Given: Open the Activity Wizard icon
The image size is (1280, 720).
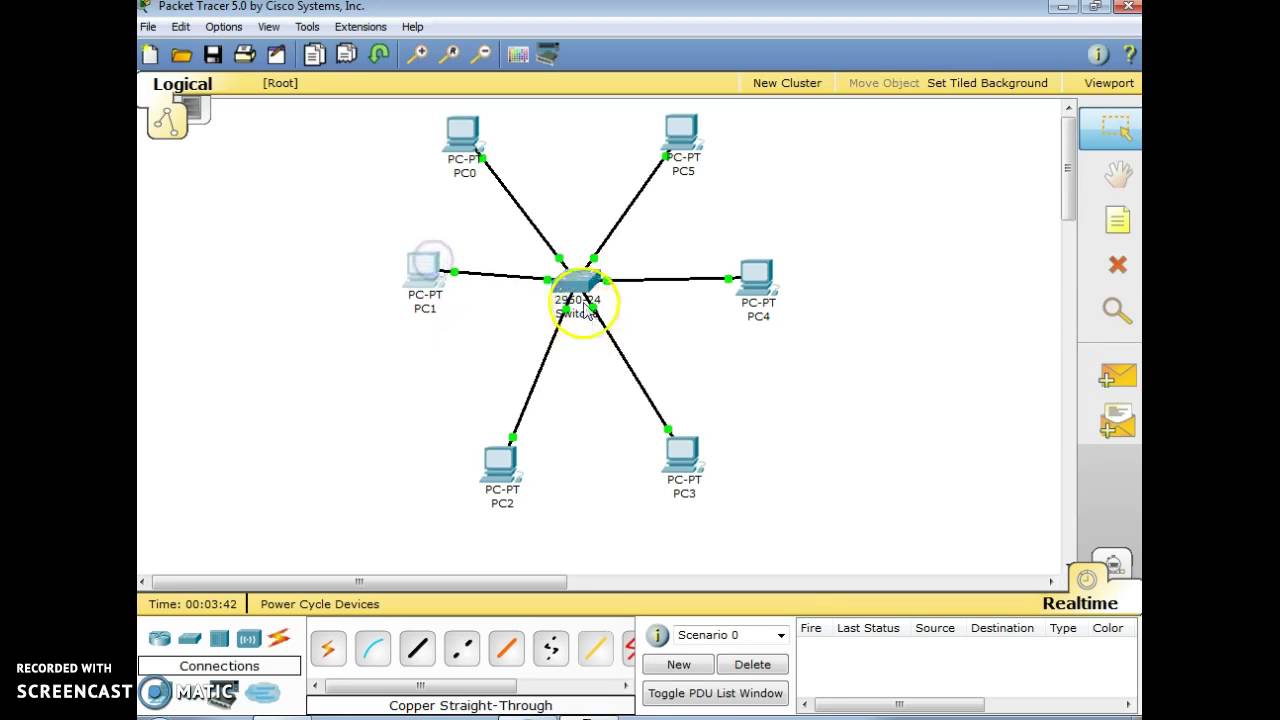Looking at the screenshot, I should (x=276, y=55).
